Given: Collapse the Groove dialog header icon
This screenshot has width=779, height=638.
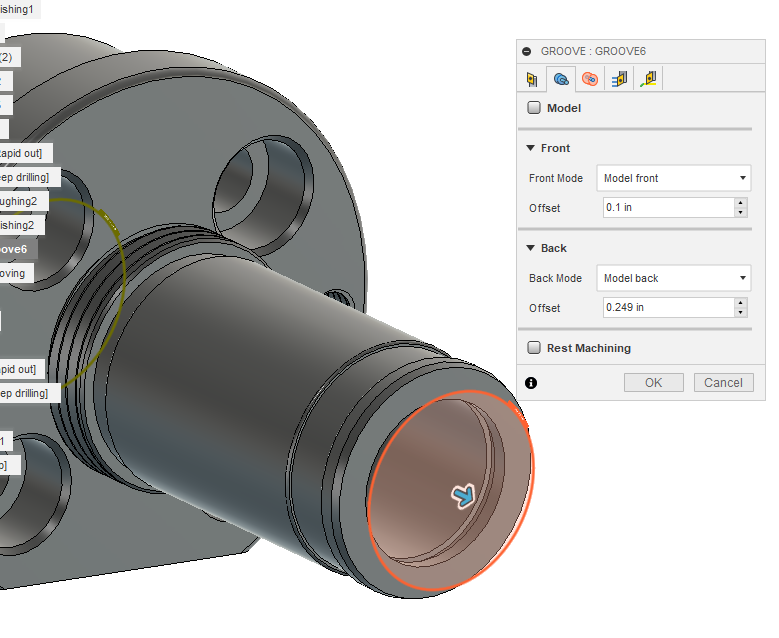Looking at the screenshot, I should 527,51.
